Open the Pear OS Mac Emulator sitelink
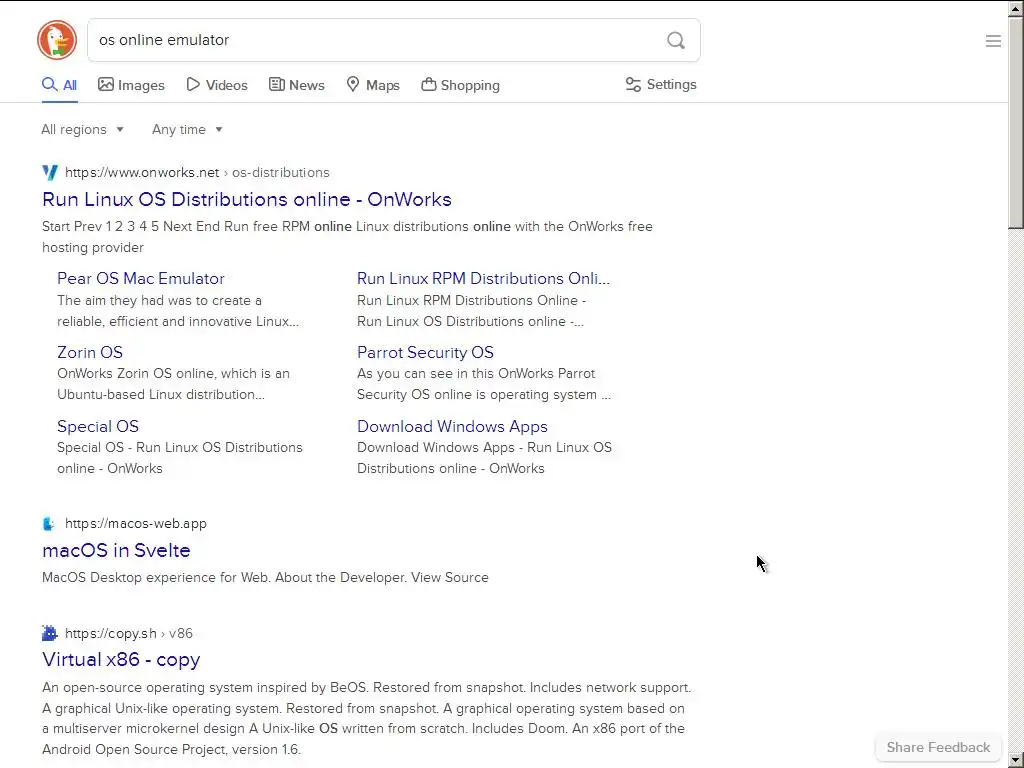1024x768 pixels. 140,278
